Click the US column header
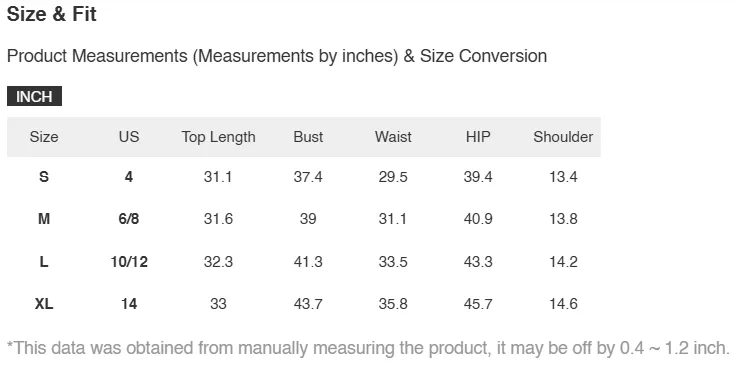736x375 pixels. tap(129, 137)
